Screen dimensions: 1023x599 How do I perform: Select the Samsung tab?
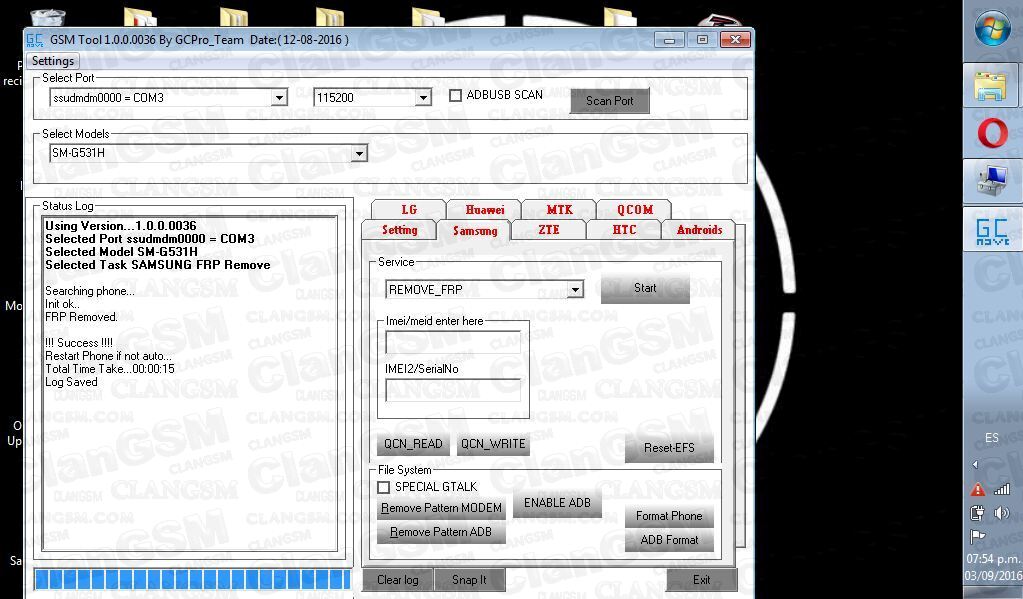click(475, 230)
